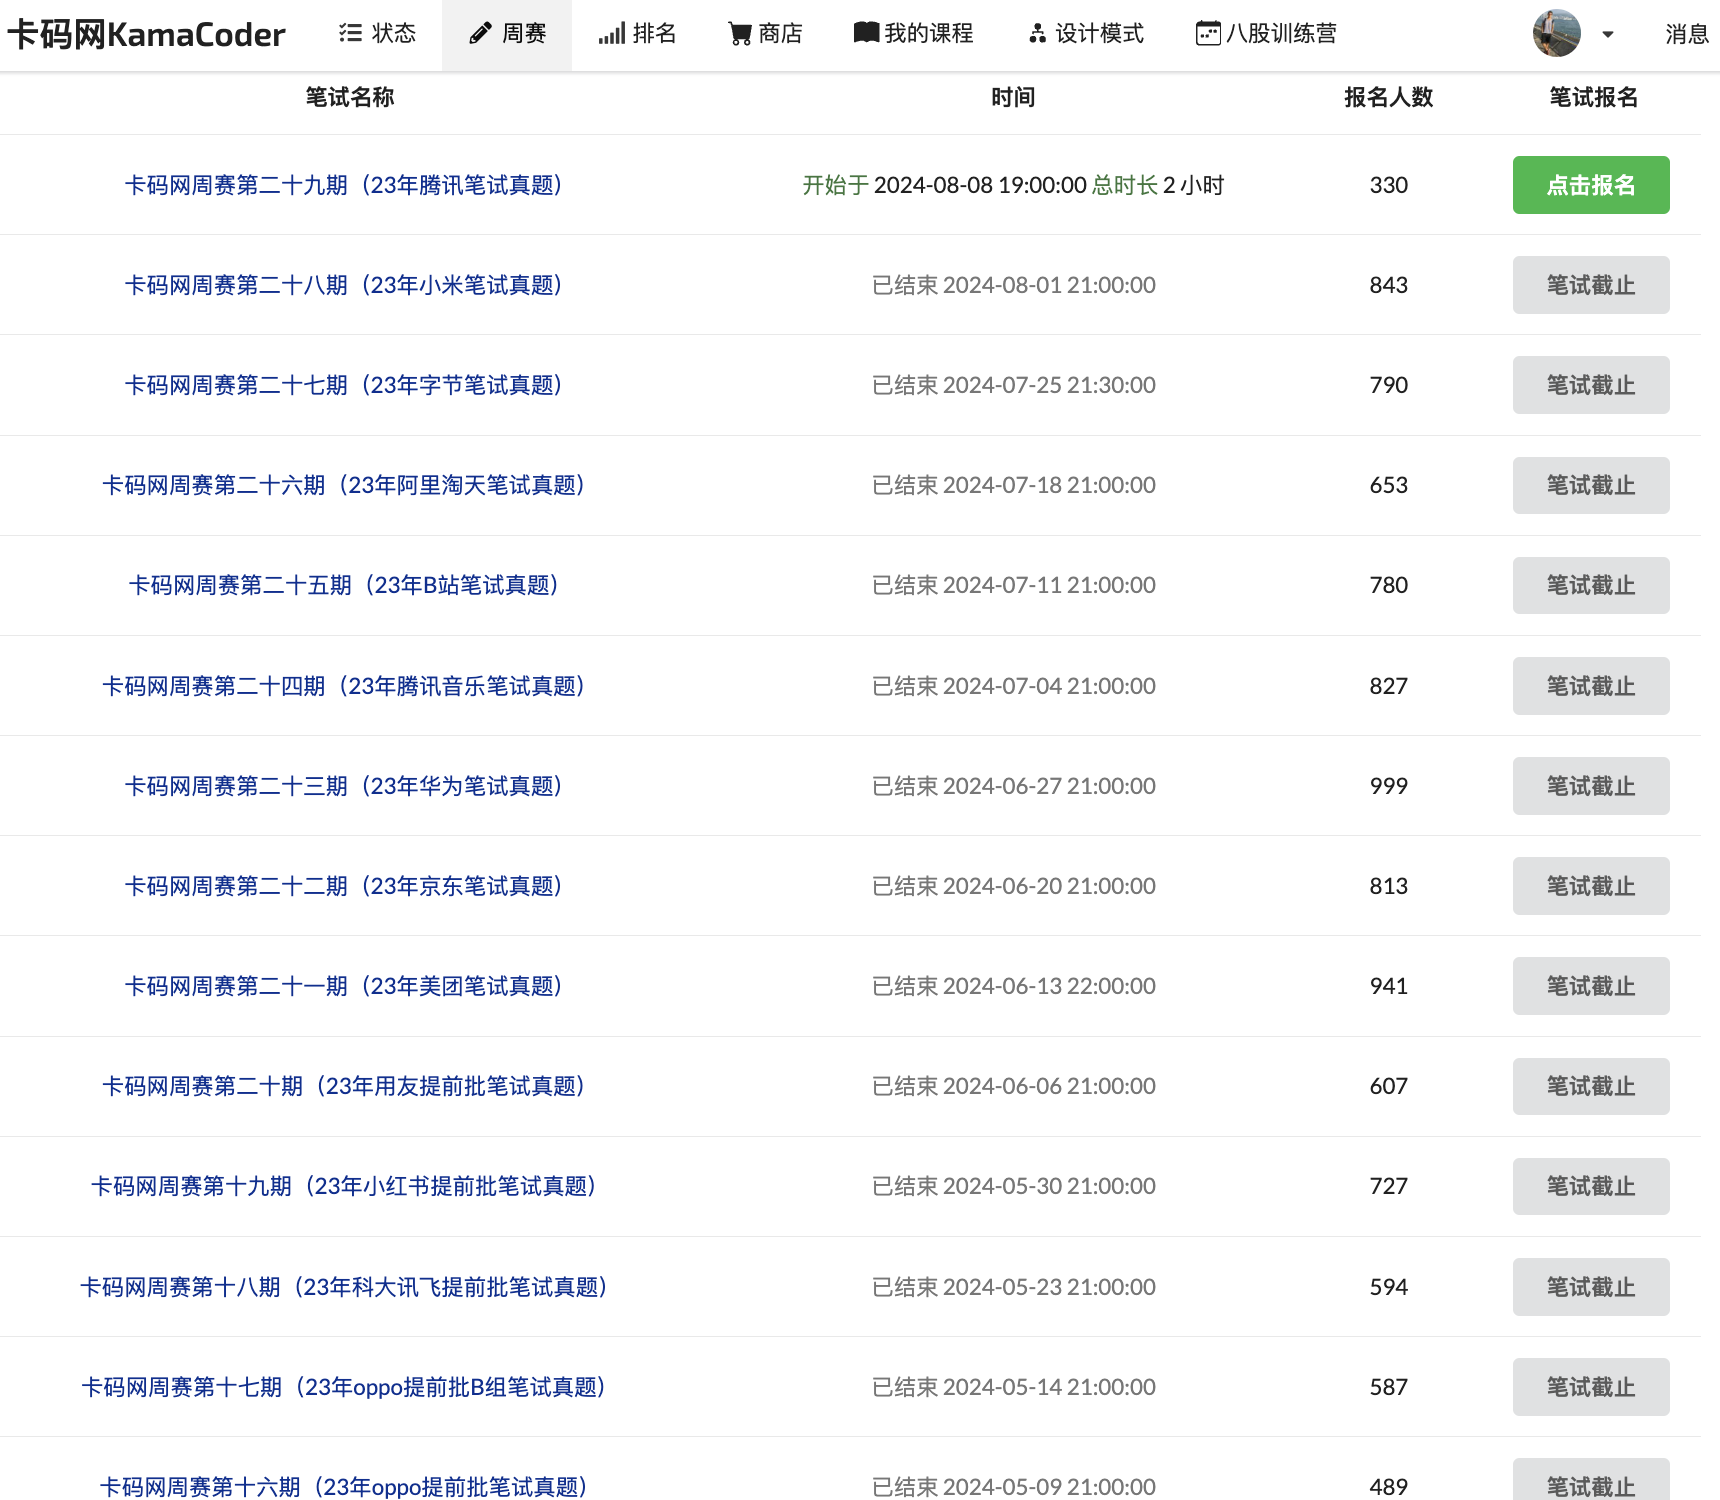Click 笔试截止 button for 第十九期 row
Image resolution: width=1720 pixels, height=1500 pixels.
point(1591,1186)
